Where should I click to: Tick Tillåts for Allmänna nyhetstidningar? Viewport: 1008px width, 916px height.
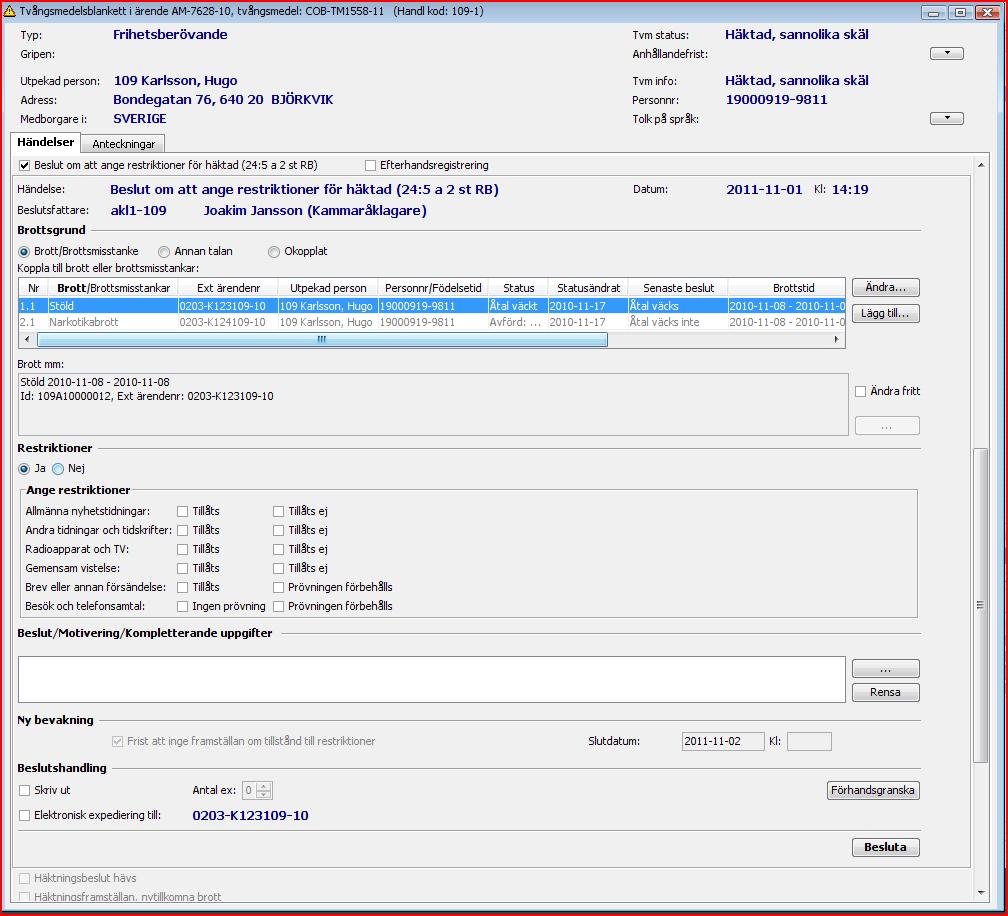click(x=183, y=512)
